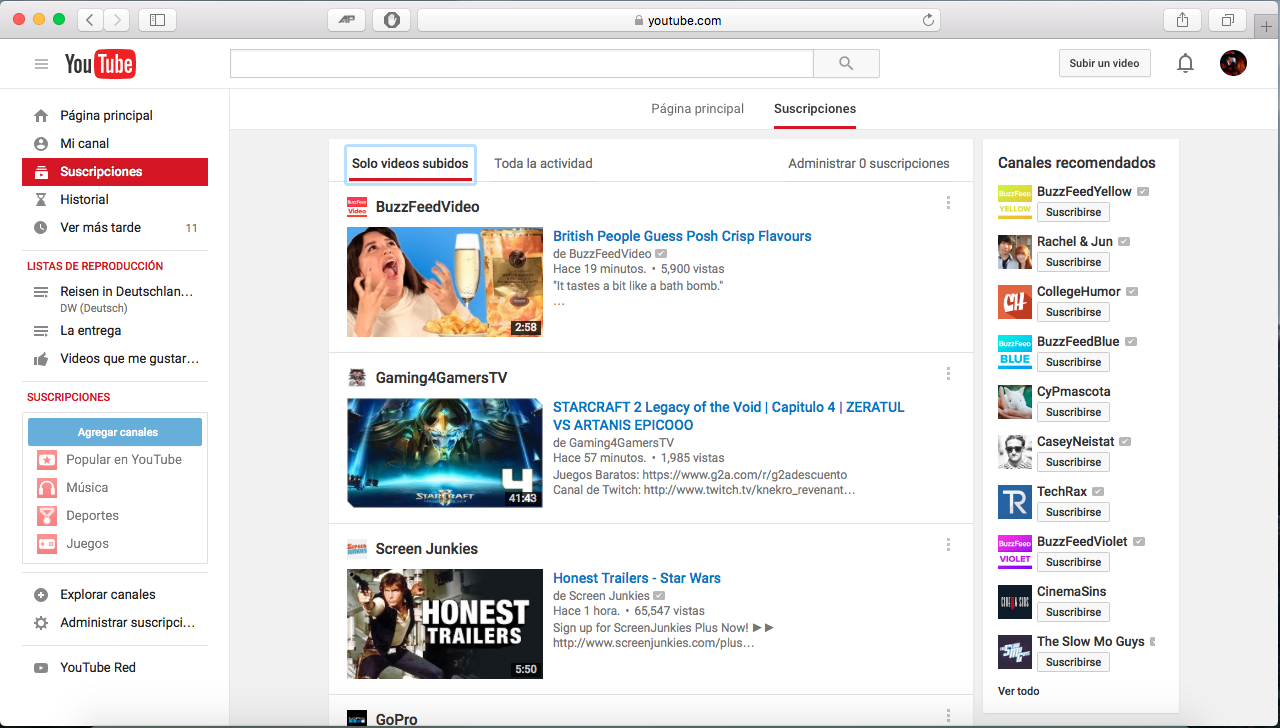This screenshot has height=728, width=1280.
Task: Click the TechRax channel logo
Action: pyautogui.click(x=1015, y=502)
